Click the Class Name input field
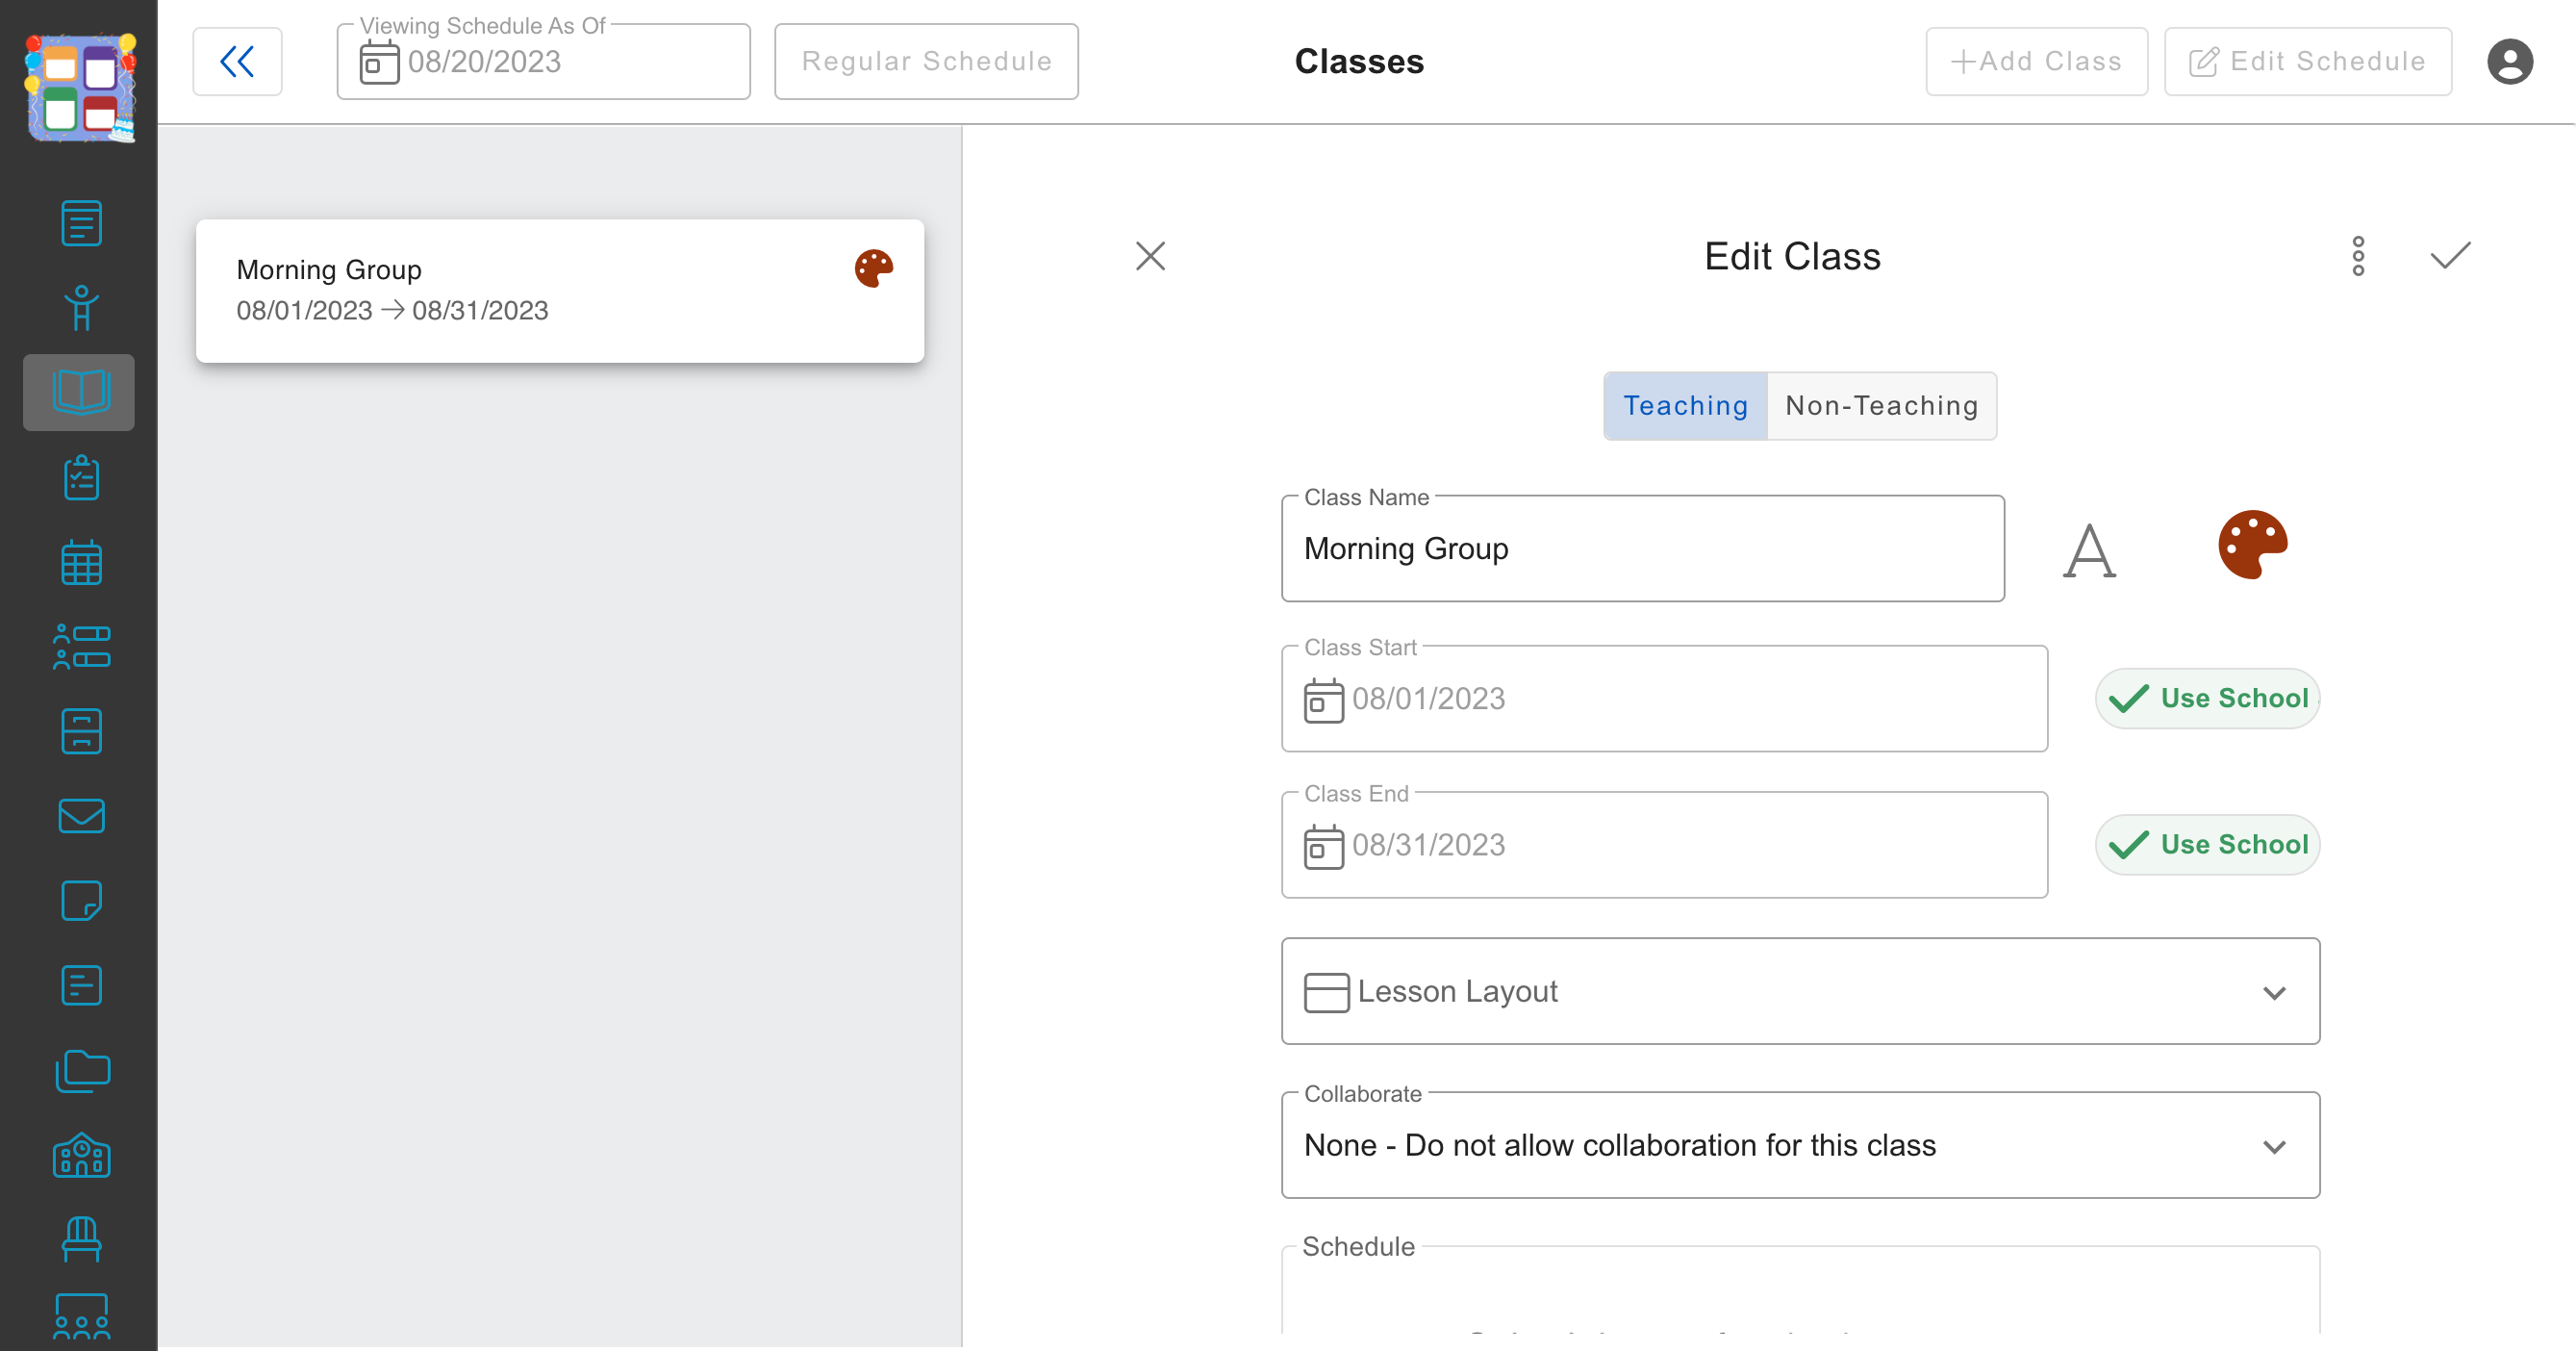 [1642, 548]
